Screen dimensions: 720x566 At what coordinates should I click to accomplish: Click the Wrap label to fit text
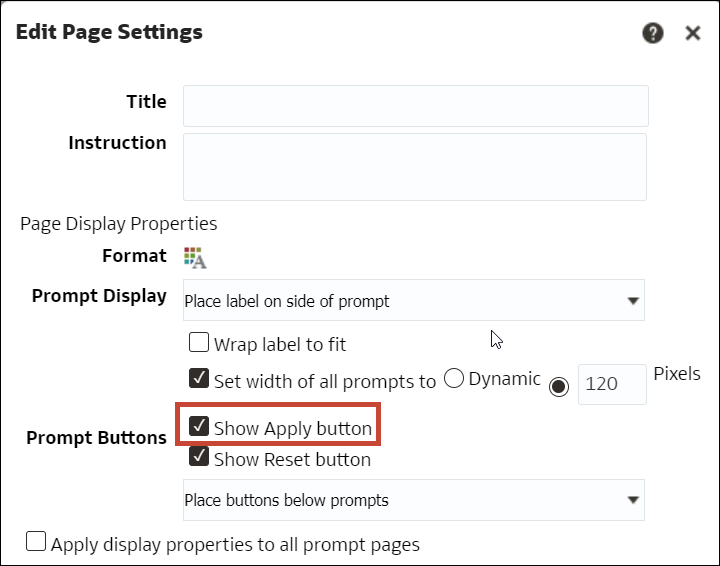point(280,345)
